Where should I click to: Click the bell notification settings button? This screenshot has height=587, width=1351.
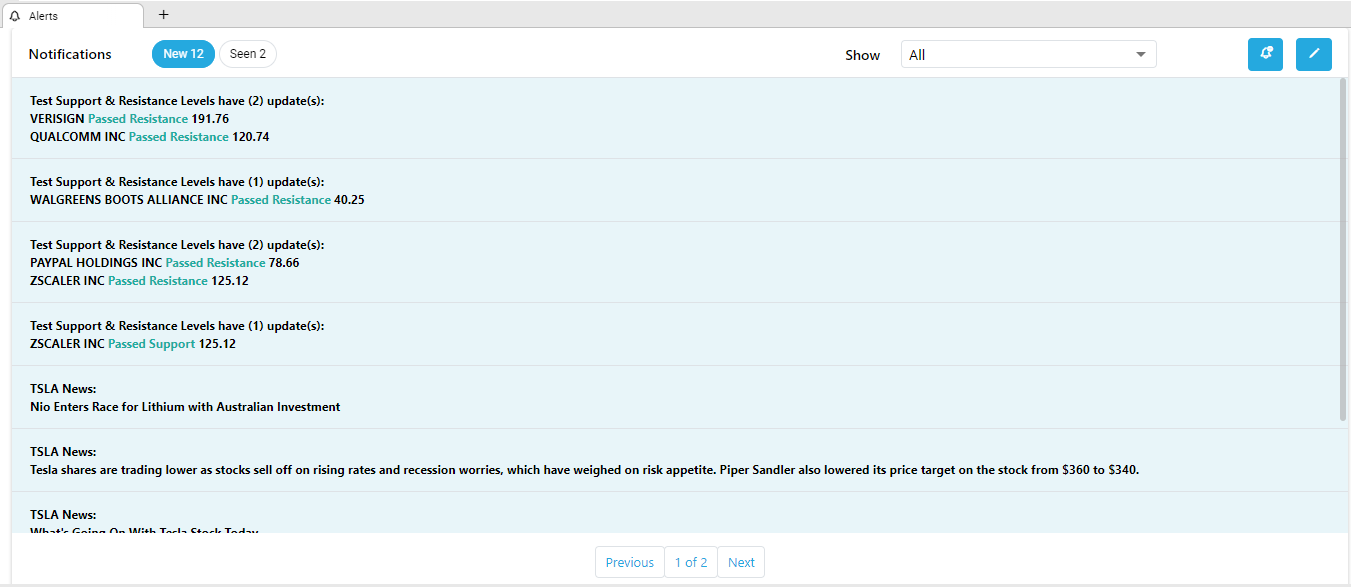tap(1265, 54)
